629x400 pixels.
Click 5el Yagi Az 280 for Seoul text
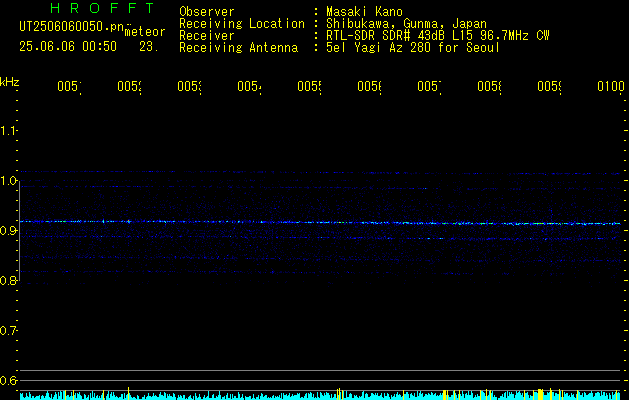point(413,48)
